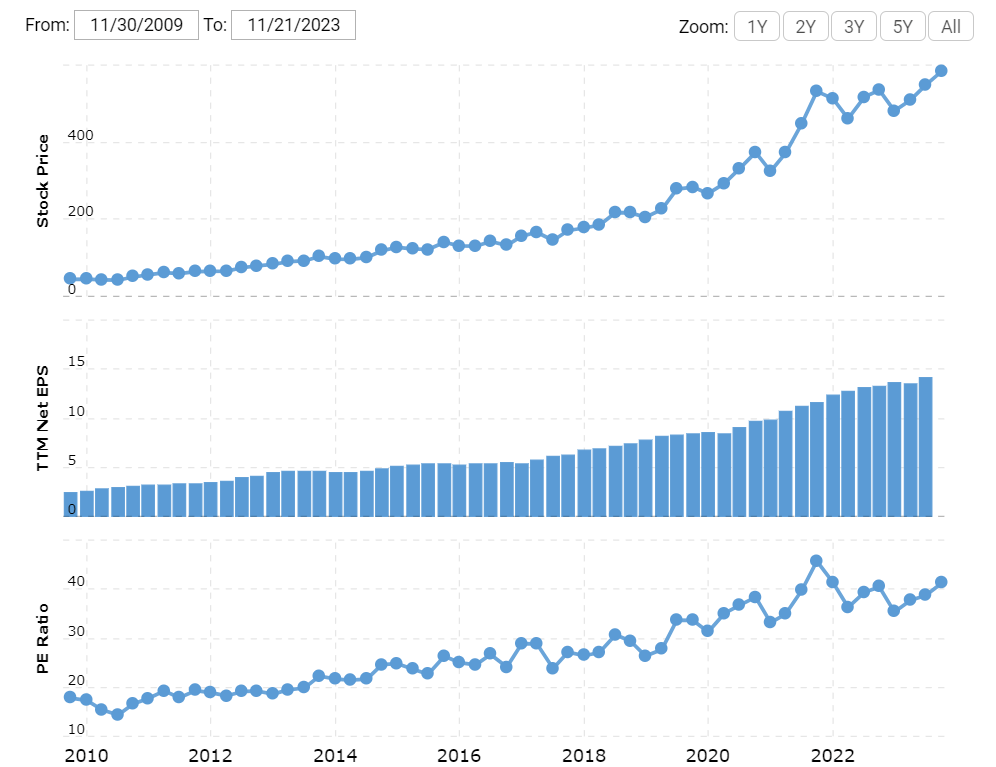The height and width of the screenshot is (767, 996).
Task: Click the highest PE ratio data point
Action: pos(816,561)
